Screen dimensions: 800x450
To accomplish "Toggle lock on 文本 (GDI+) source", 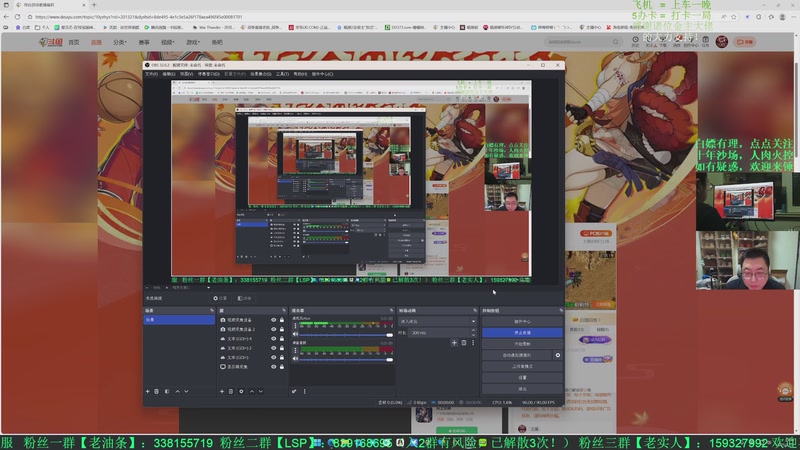I will [282, 357].
